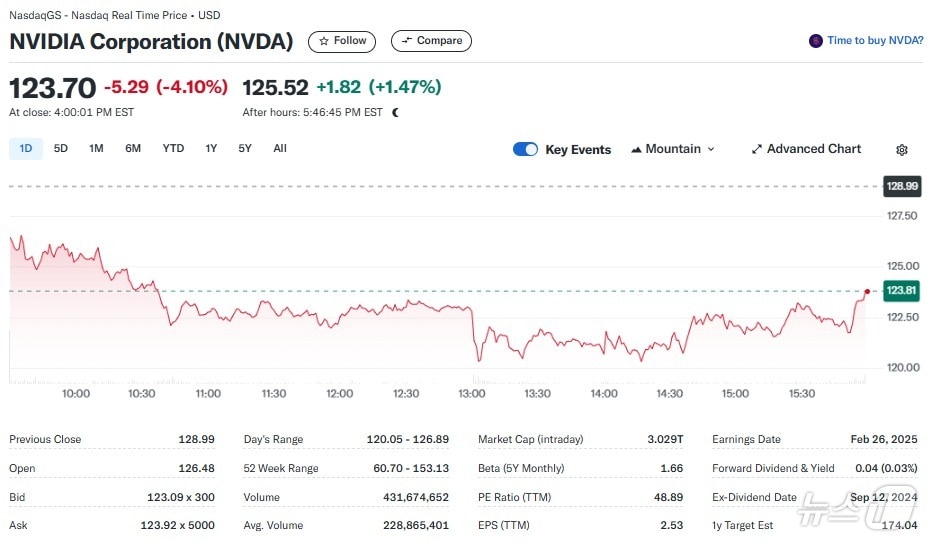Click the after-hours moon icon

(395, 113)
